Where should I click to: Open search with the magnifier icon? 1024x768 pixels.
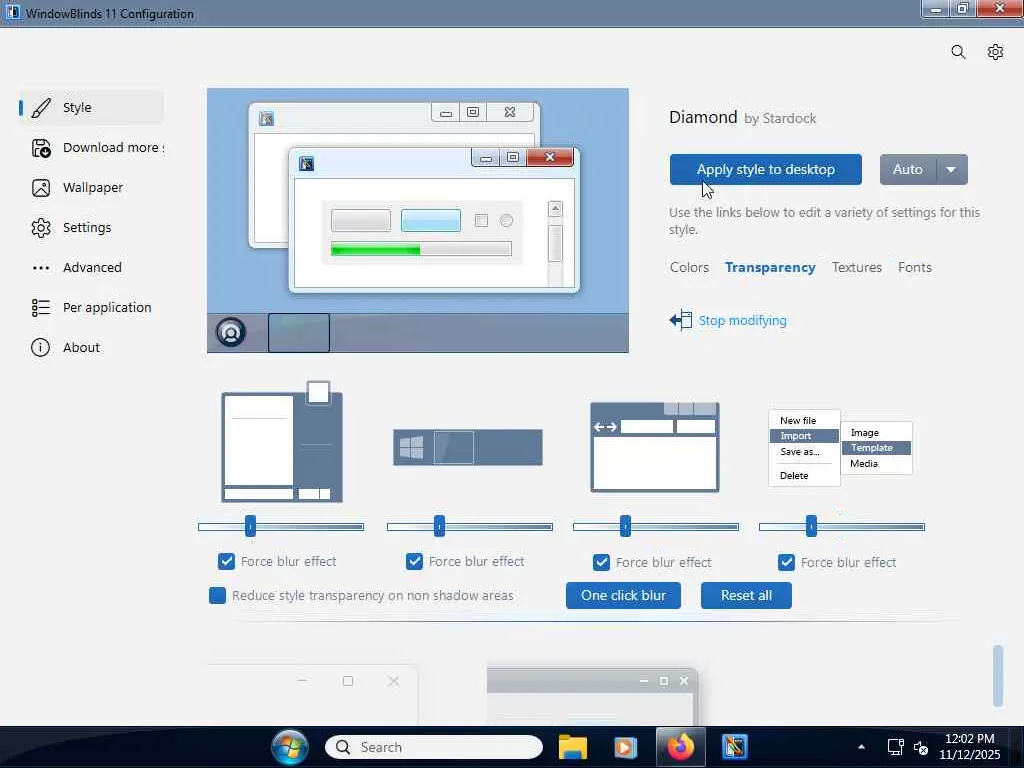[x=958, y=52]
